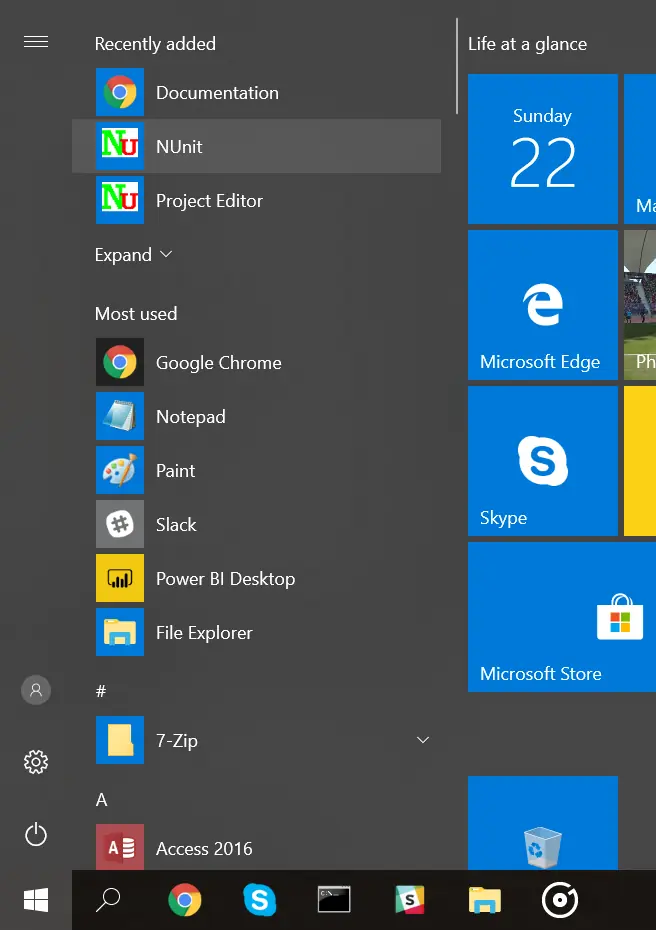
Task: Open Project Editor entry
Action: pos(209,200)
